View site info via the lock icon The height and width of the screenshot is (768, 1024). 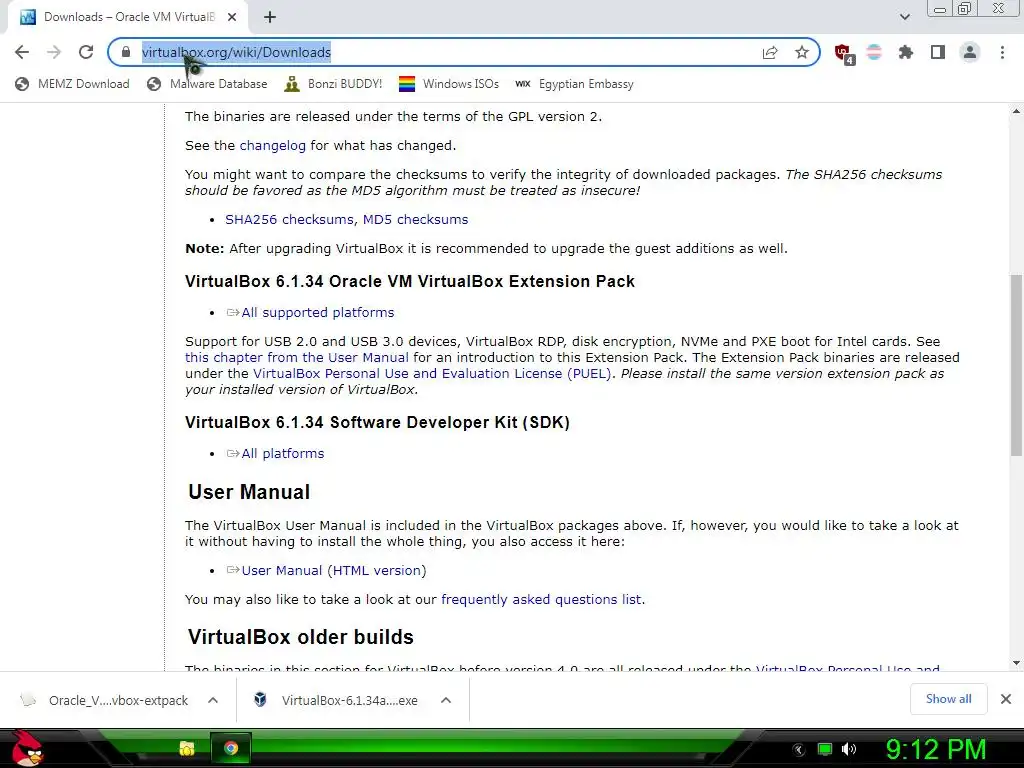[x=126, y=52]
